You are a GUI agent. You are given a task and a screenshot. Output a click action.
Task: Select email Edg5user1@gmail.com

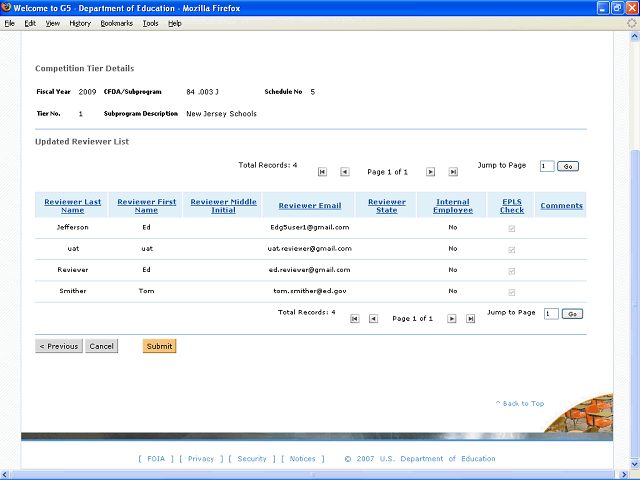(310, 227)
